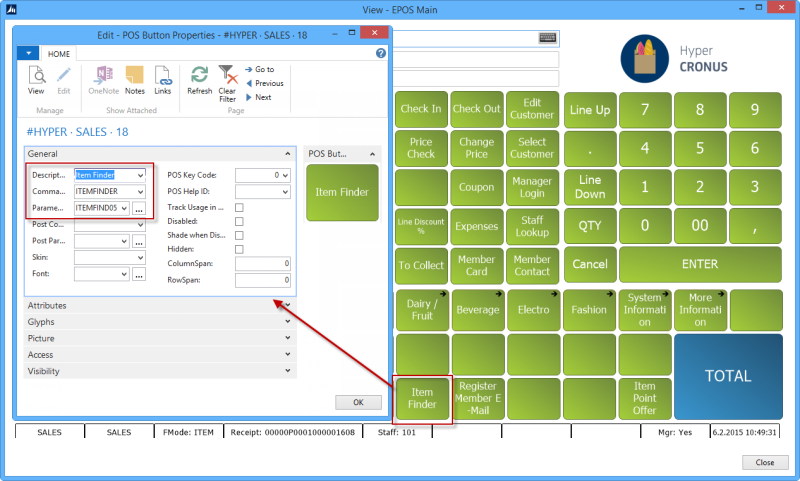The height and width of the screenshot is (481, 800).
Task: Click the Line Up button
Action: click(x=590, y=110)
